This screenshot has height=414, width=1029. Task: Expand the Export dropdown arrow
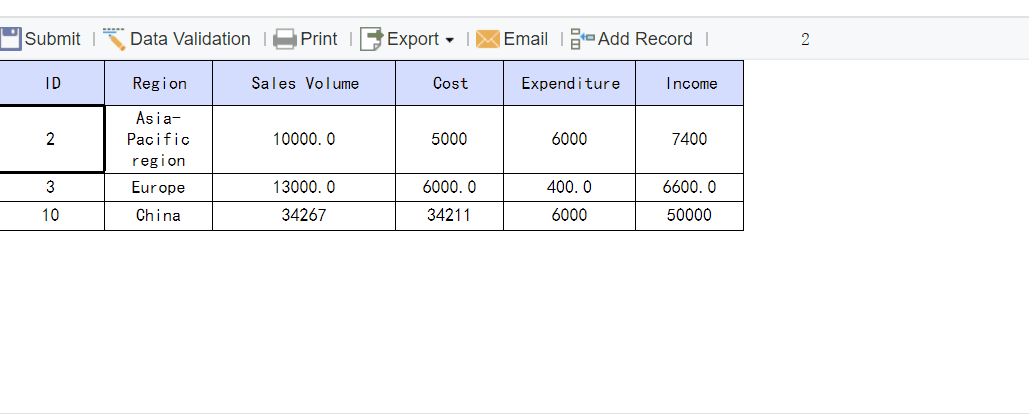tap(449, 40)
